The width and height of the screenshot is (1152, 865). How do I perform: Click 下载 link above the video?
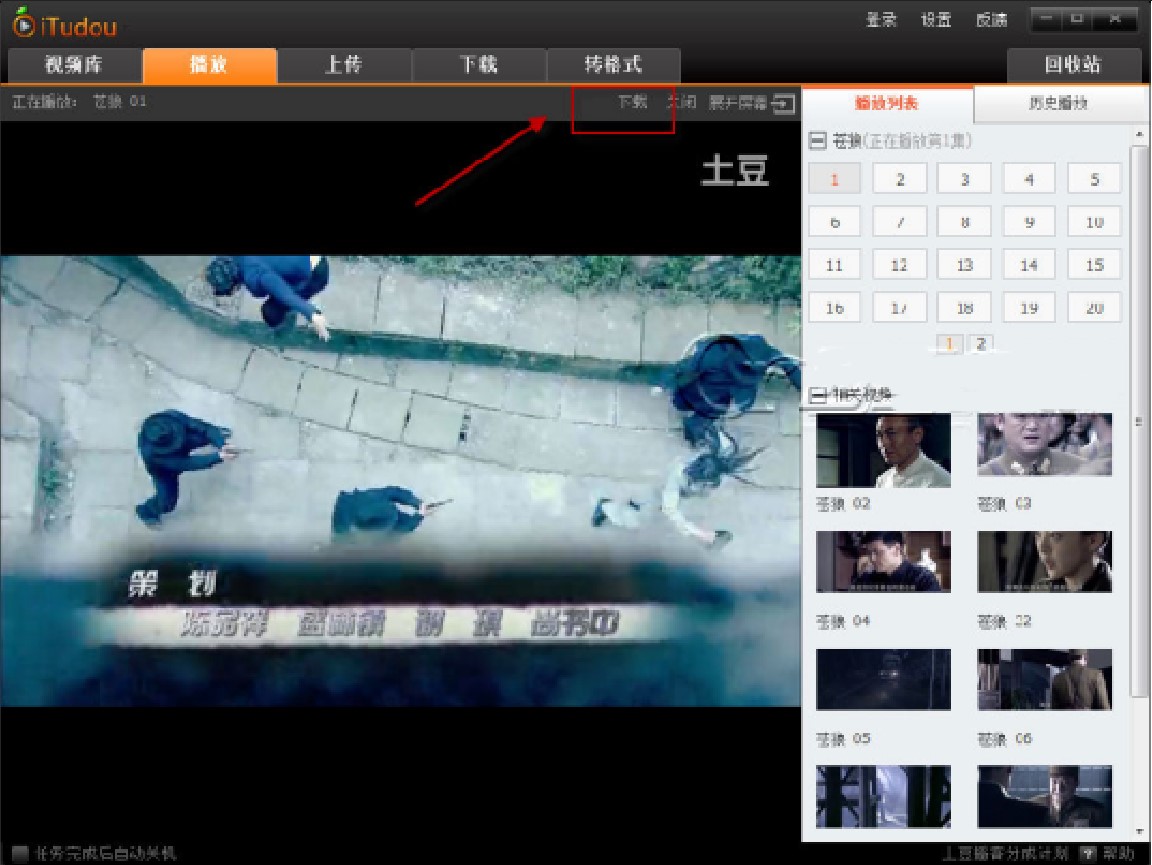[633, 102]
